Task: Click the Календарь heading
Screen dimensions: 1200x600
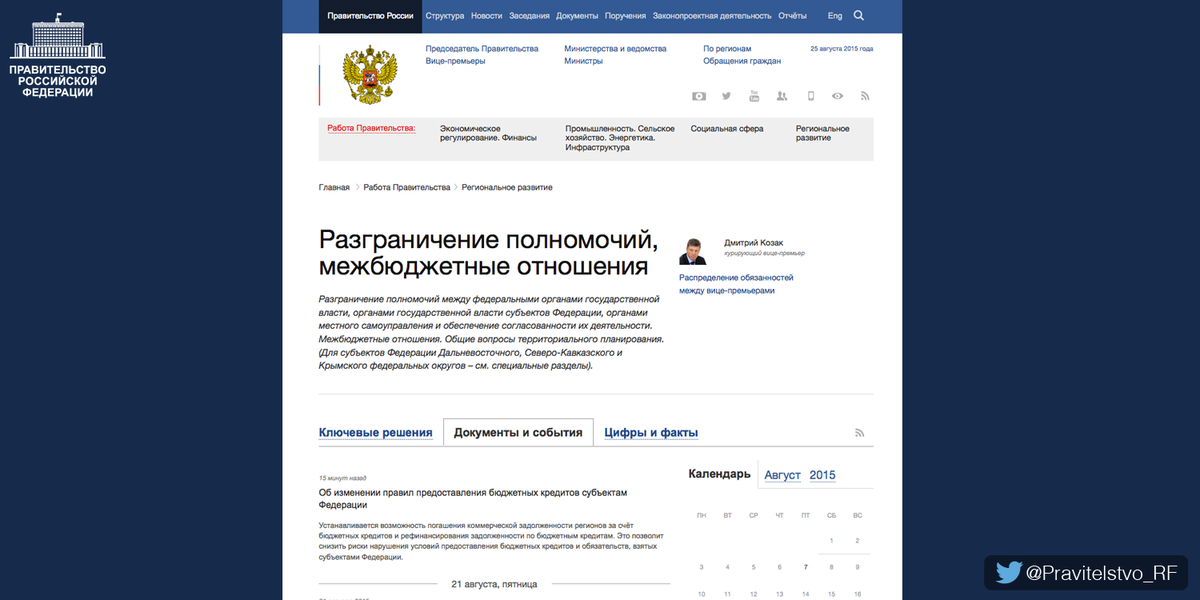Action: (719, 474)
